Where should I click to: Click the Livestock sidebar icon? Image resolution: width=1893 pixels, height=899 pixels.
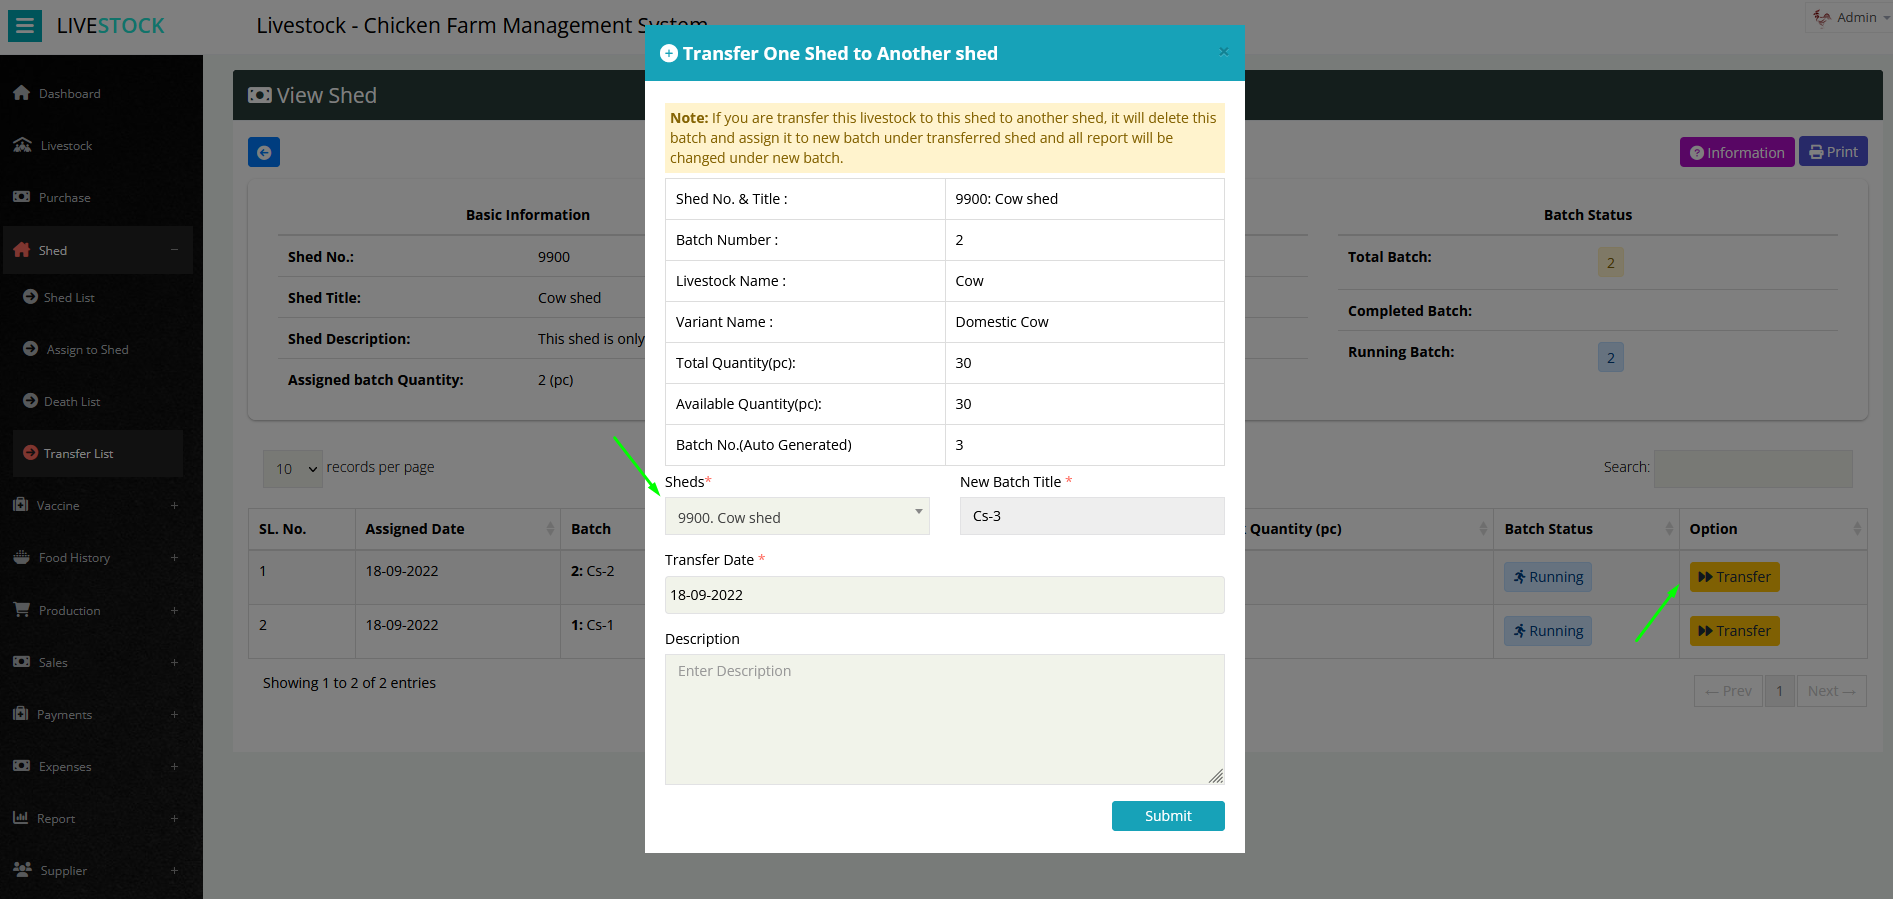click(22, 145)
